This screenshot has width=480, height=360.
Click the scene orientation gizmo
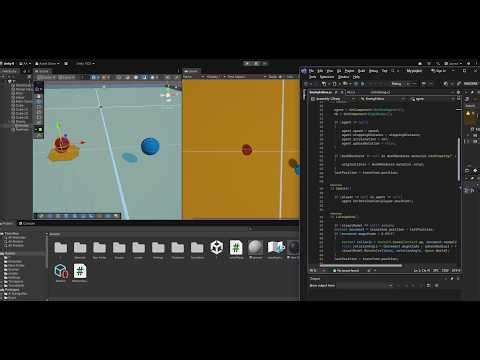pos(168,95)
